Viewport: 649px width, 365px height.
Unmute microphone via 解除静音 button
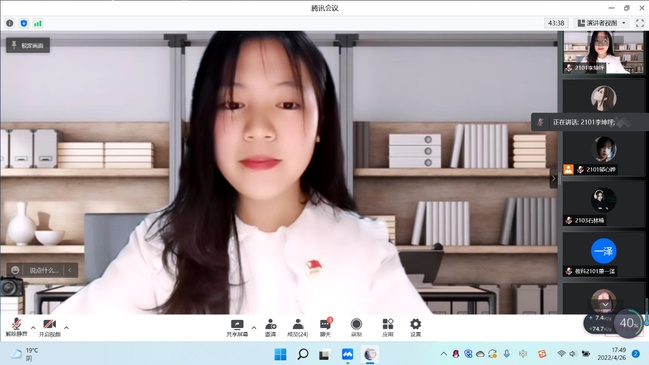click(x=17, y=328)
